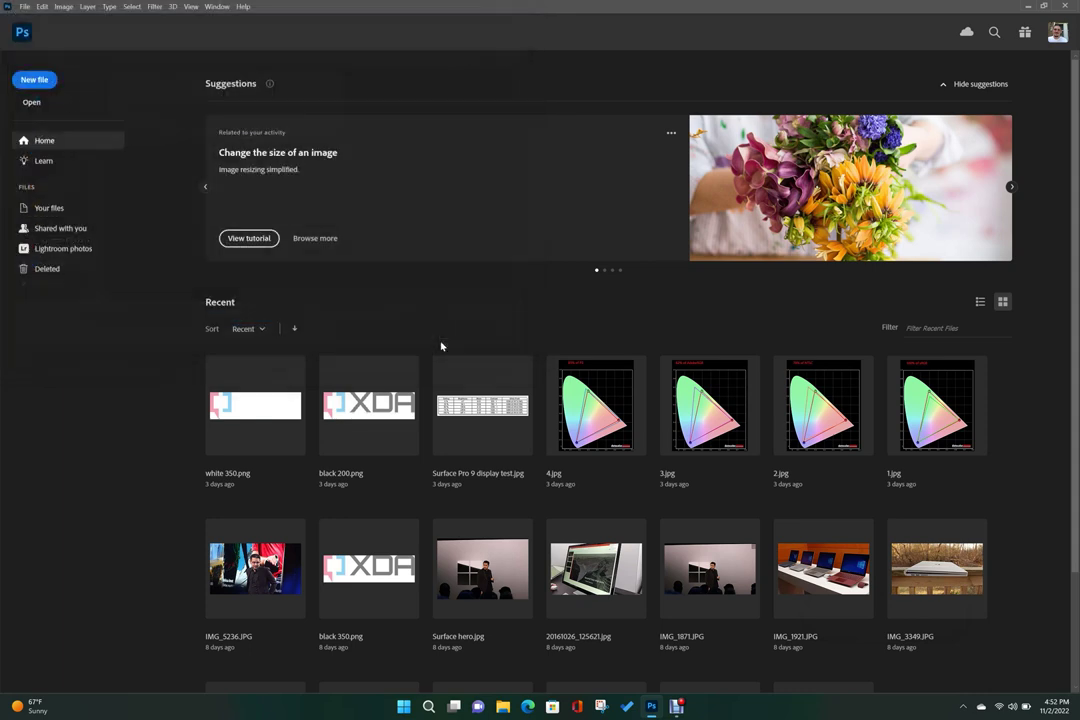Image resolution: width=1080 pixels, height=720 pixels.
Task: Open the IMG_1921.JPG thumbnail
Action: pyautogui.click(x=824, y=568)
